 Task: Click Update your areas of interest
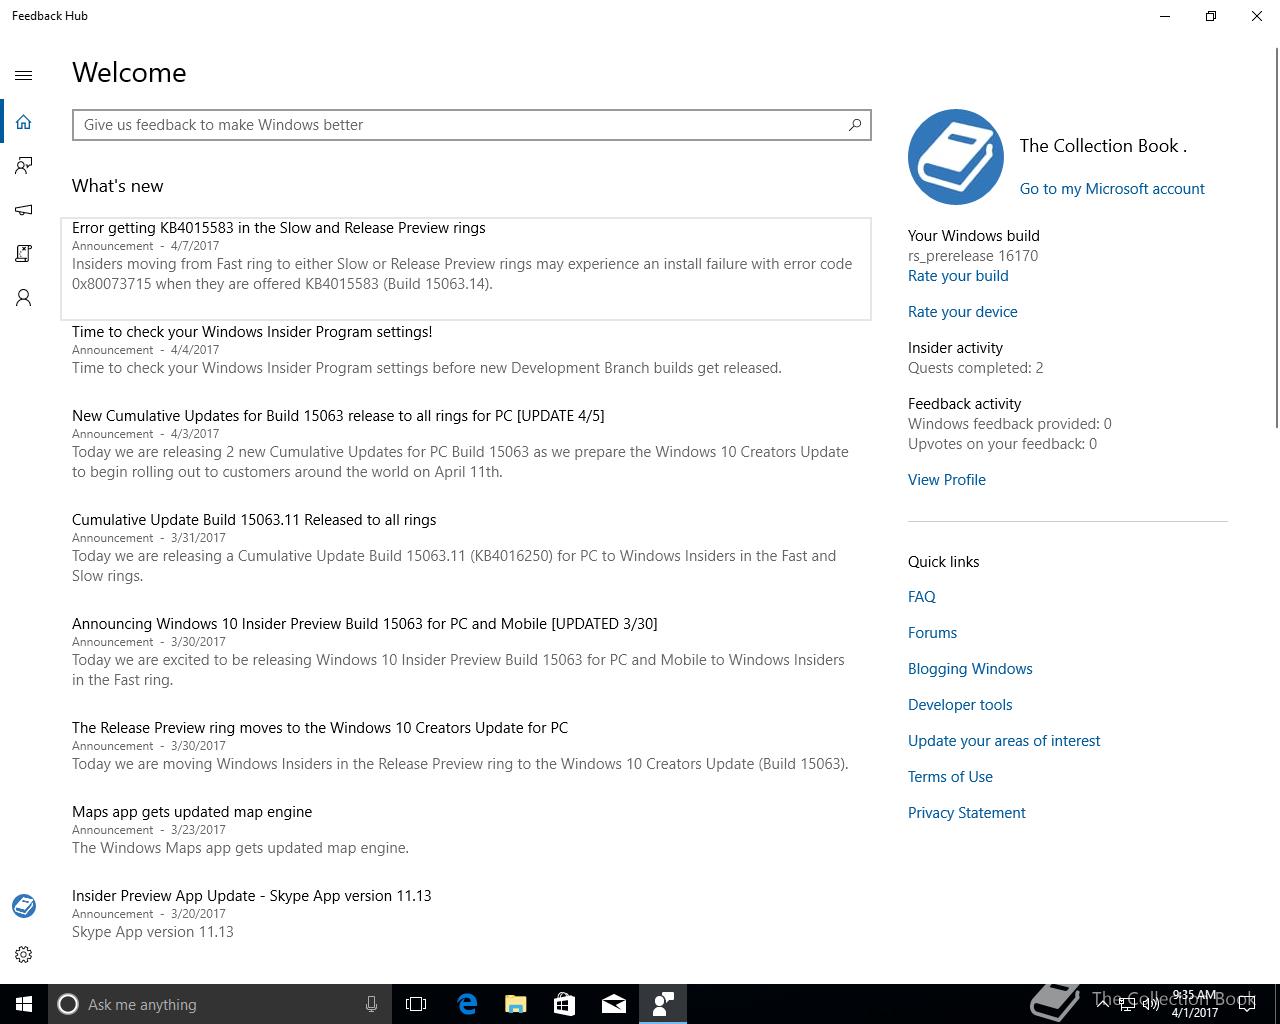(x=1004, y=741)
